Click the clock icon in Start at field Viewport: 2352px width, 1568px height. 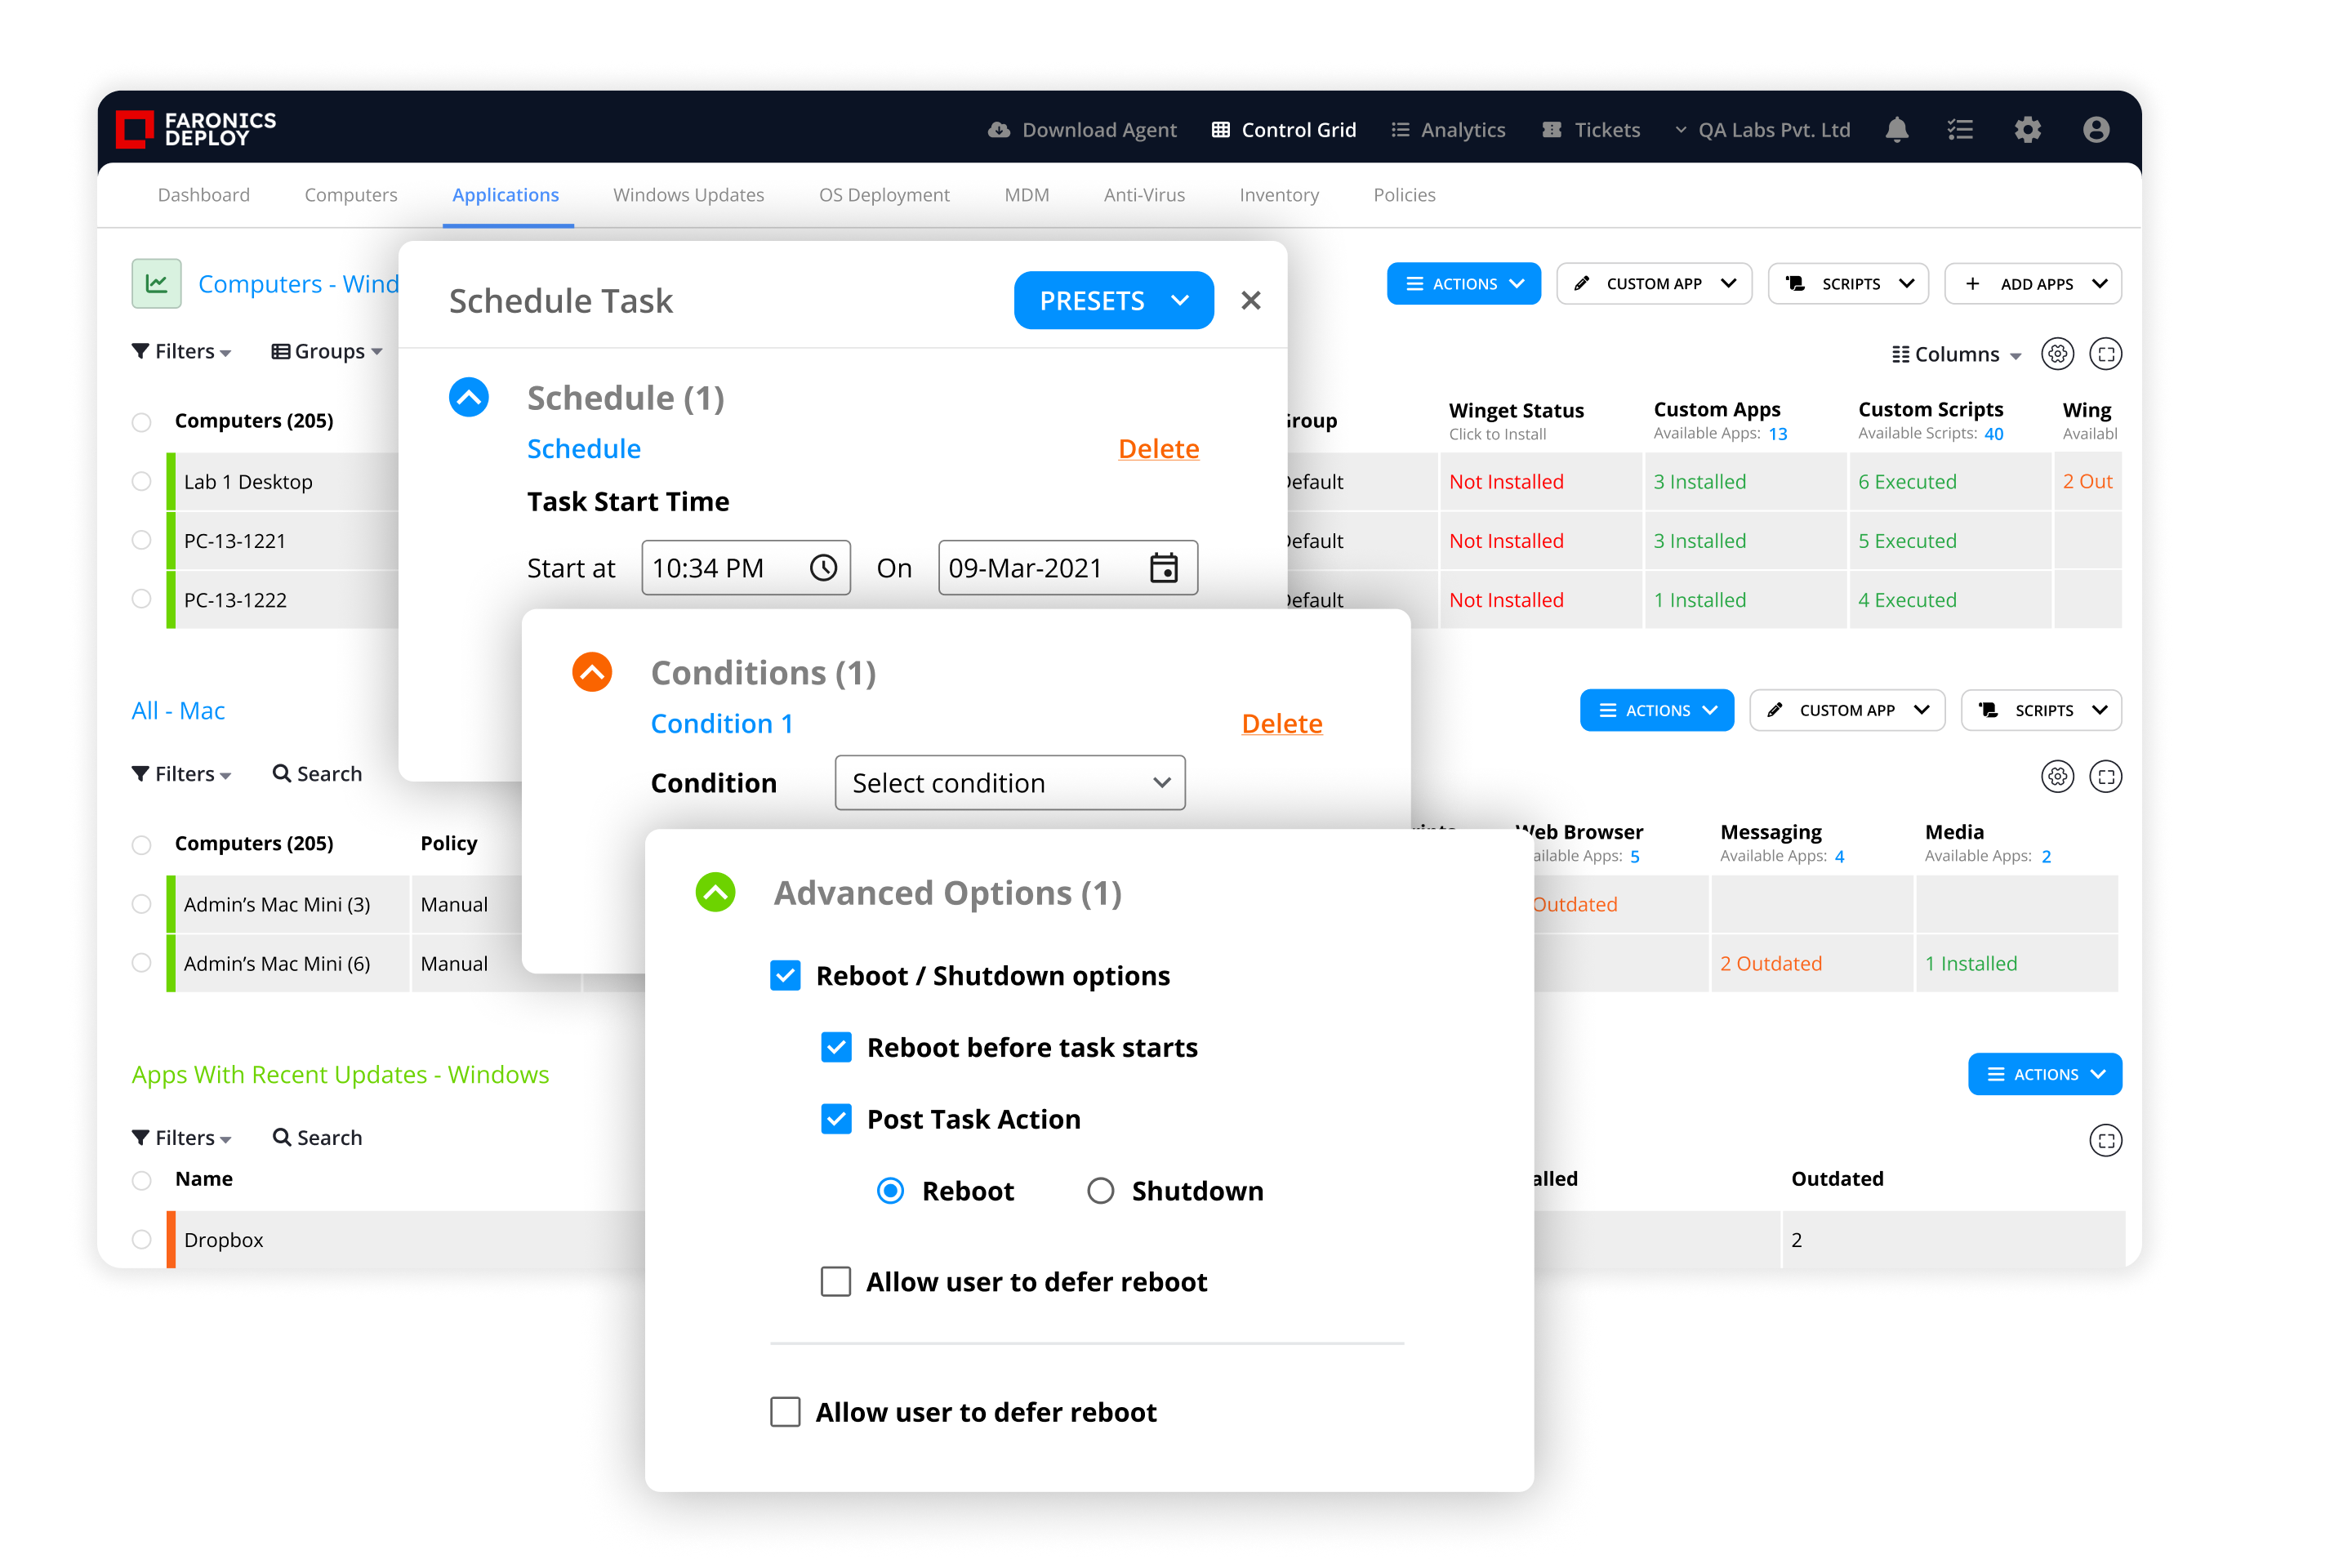pos(823,568)
